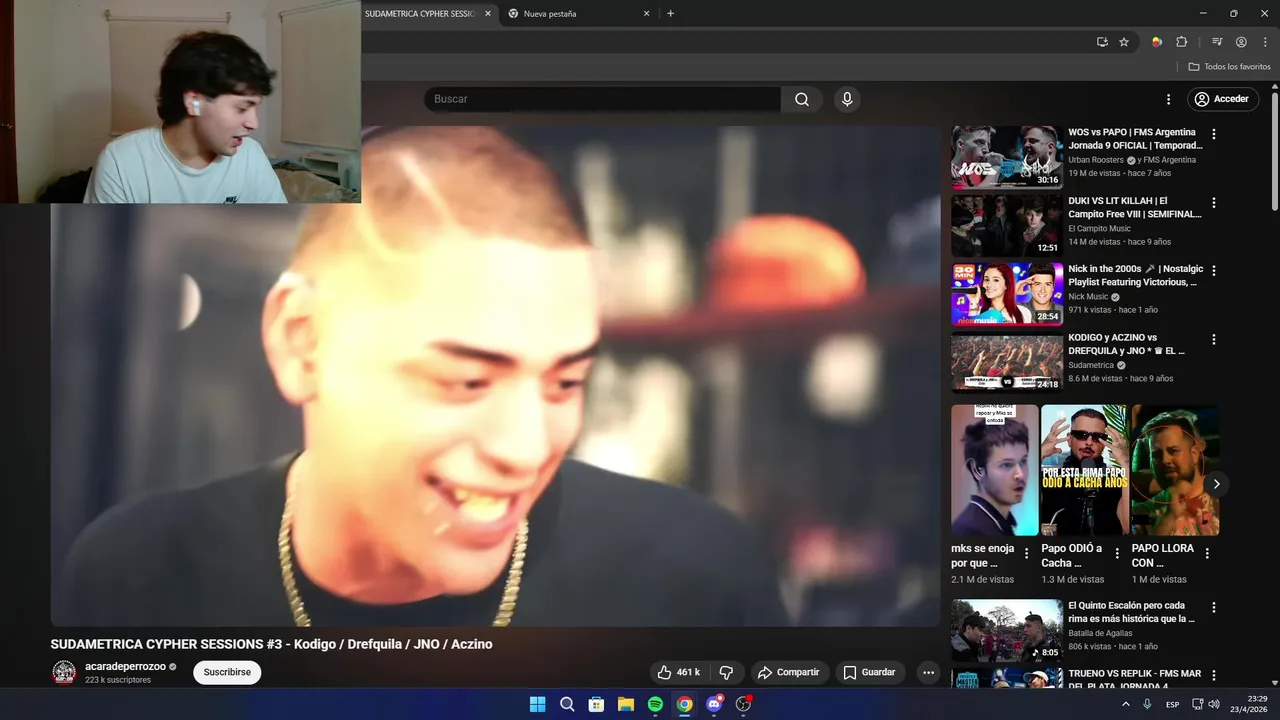Open media controls icon in Chrome toolbar
Screen dimensions: 1280x720
pyautogui.click(x=1217, y=42)
